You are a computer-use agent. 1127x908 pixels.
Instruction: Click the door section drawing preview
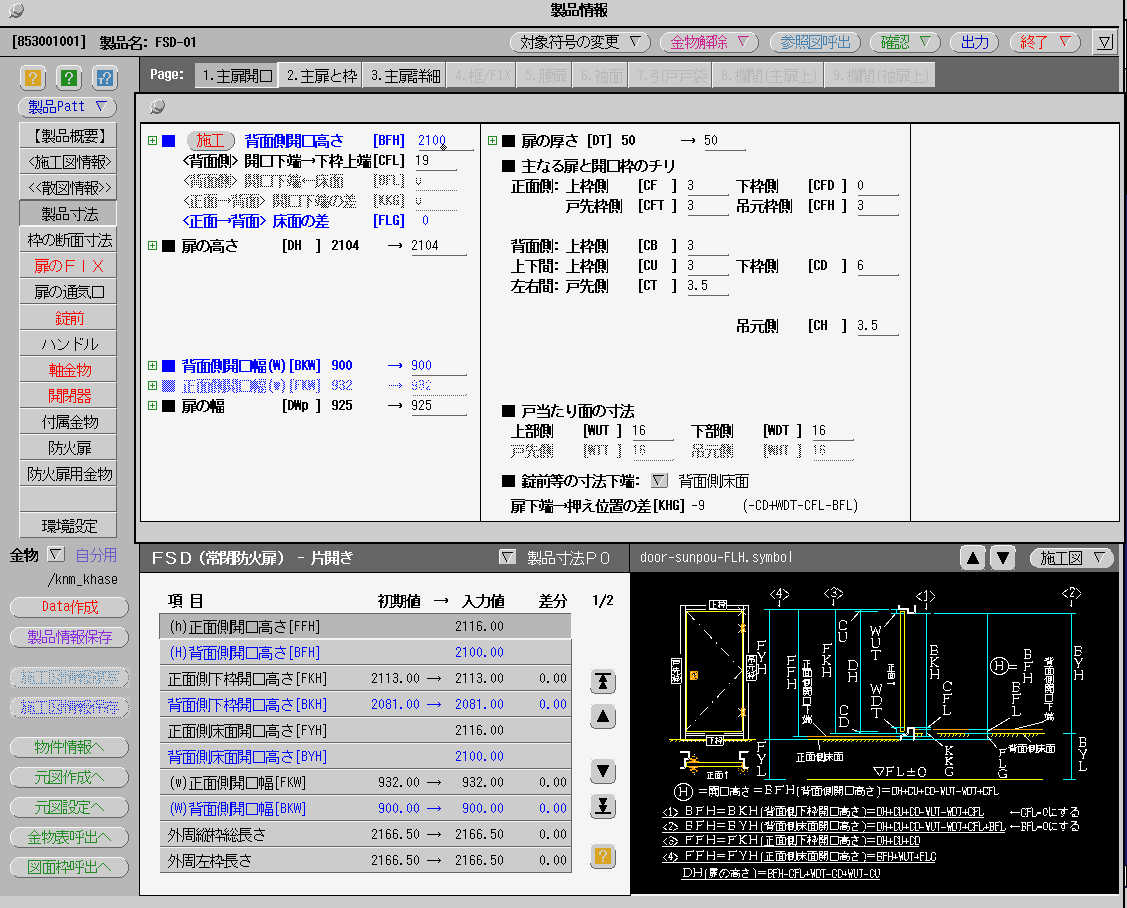pyautogui.click(x=873, y=733)
